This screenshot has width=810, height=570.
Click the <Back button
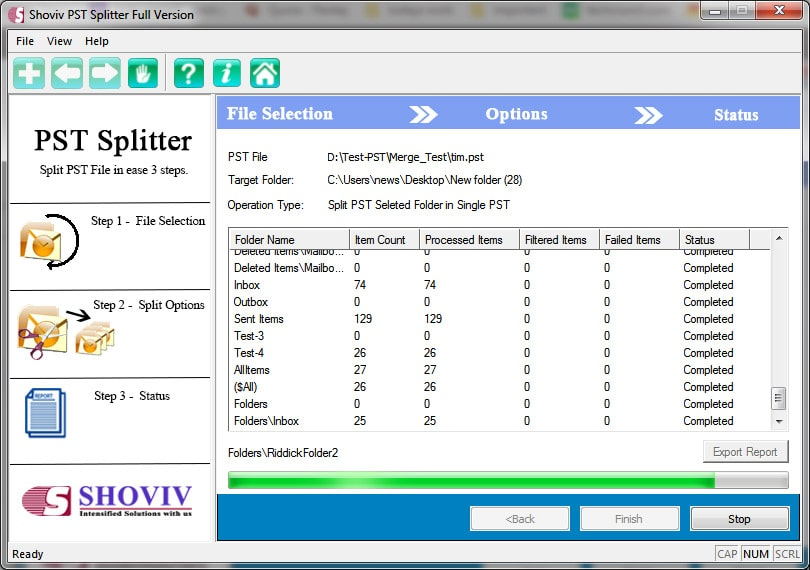click(520, 519)
